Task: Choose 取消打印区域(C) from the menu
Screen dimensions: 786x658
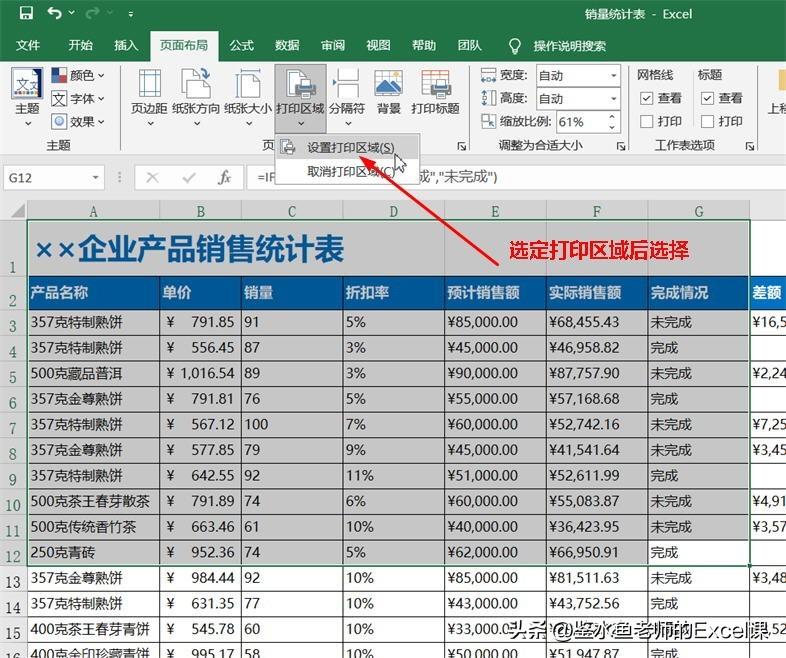Action: tap(347, 172)
